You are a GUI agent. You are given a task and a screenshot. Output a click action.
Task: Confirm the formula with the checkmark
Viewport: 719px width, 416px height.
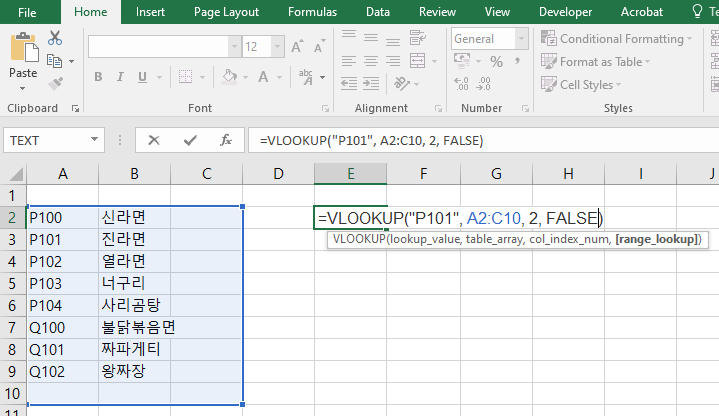pos(190,140)
